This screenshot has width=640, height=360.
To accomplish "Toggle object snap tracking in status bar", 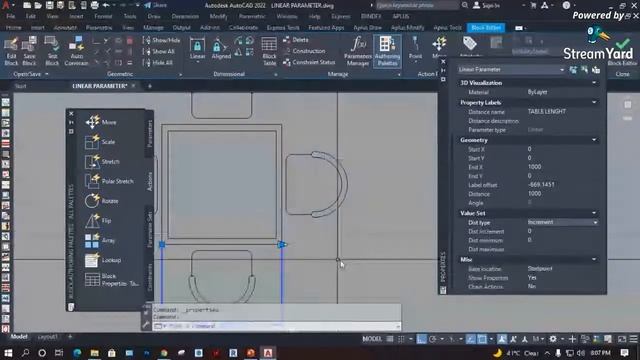I will pyautogui.click(x=471, y=339).
